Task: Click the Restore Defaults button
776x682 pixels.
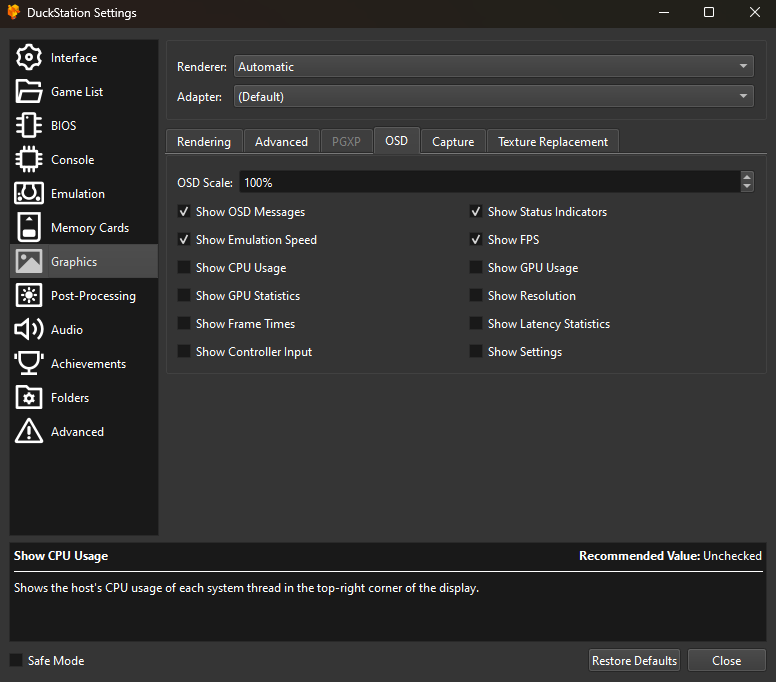Action: coord(634,660)
